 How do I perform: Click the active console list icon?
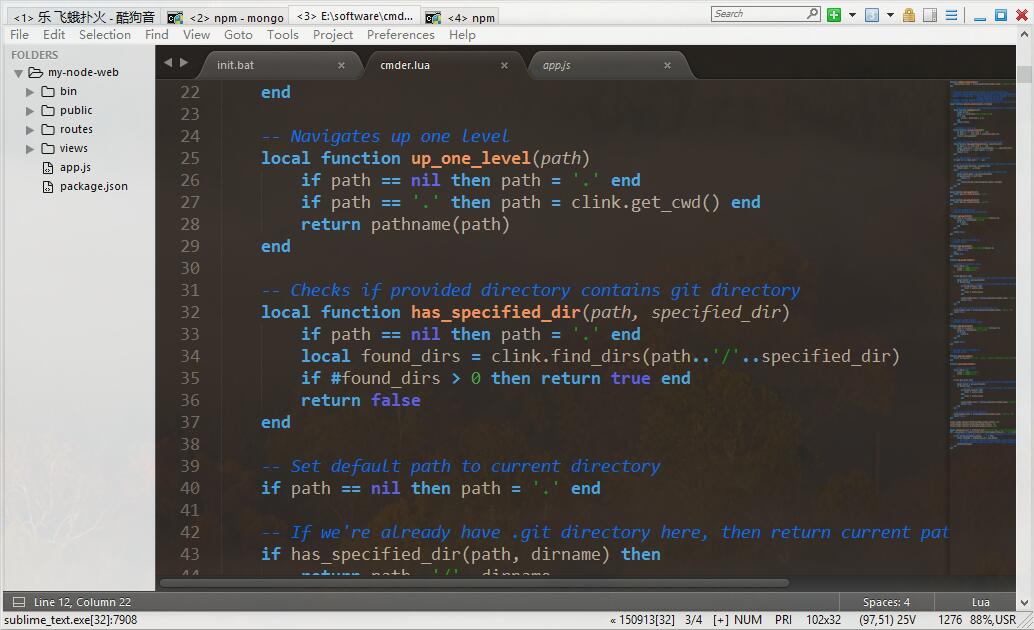point(872,15)
